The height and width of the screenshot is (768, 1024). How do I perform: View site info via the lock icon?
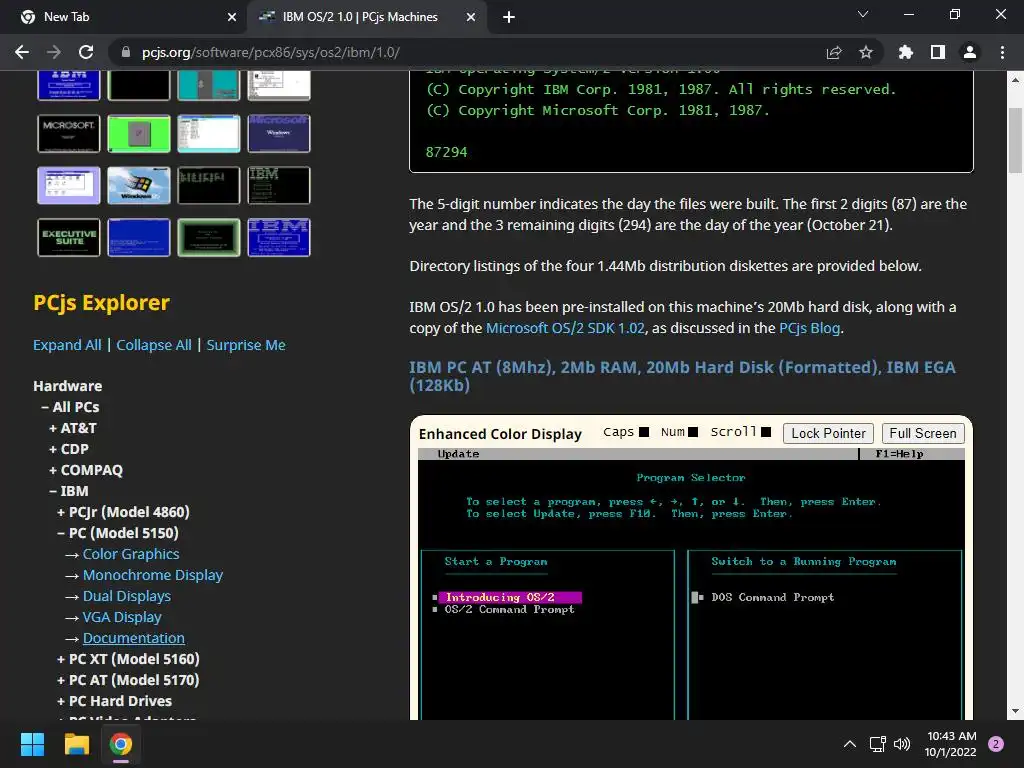click(x=126, y=52)
